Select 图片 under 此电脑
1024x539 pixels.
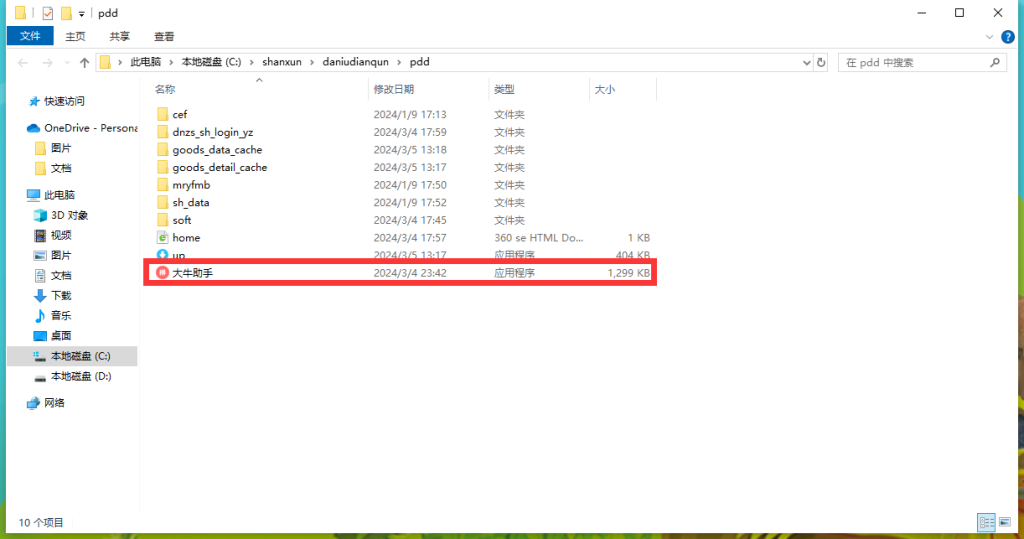[x=61, y=255]
